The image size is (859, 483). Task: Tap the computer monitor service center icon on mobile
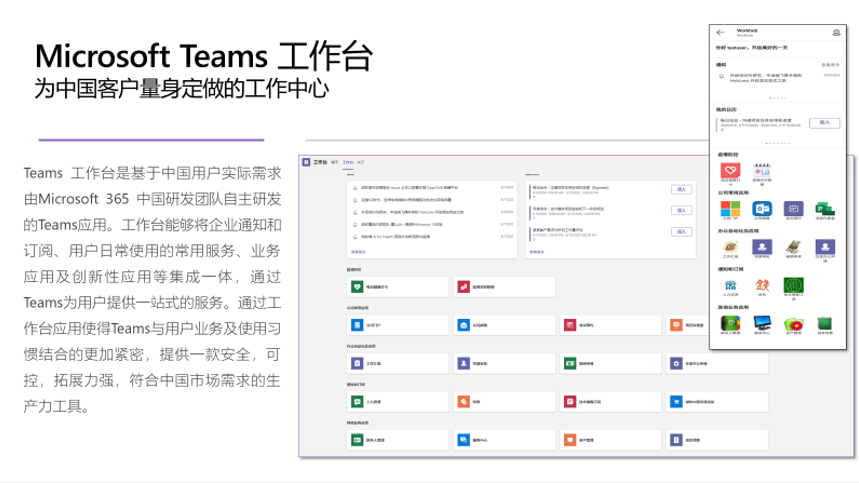click(x=762, y=324)
